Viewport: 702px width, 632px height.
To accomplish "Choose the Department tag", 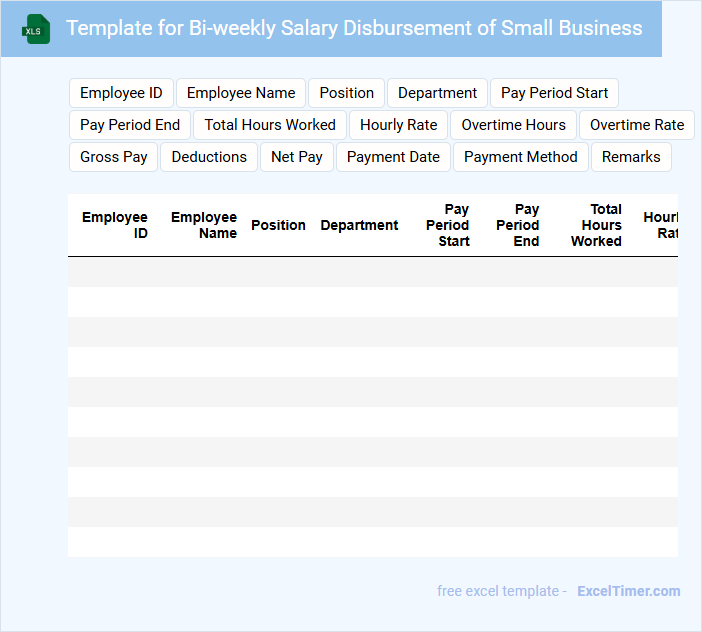I will click(437, 93).
